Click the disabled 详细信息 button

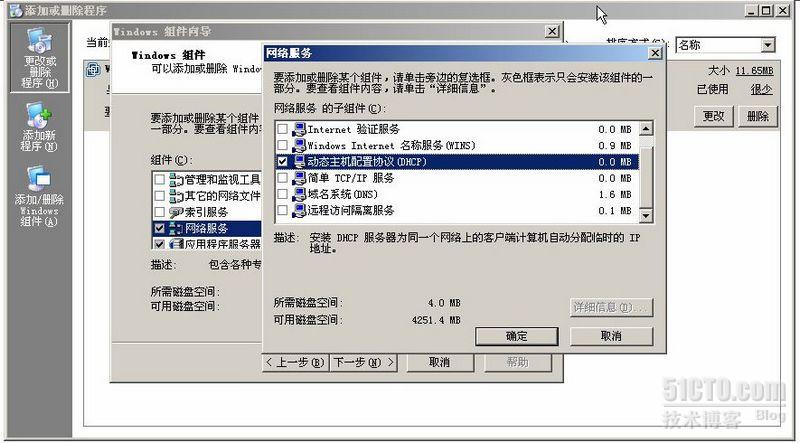coord(611,307)
